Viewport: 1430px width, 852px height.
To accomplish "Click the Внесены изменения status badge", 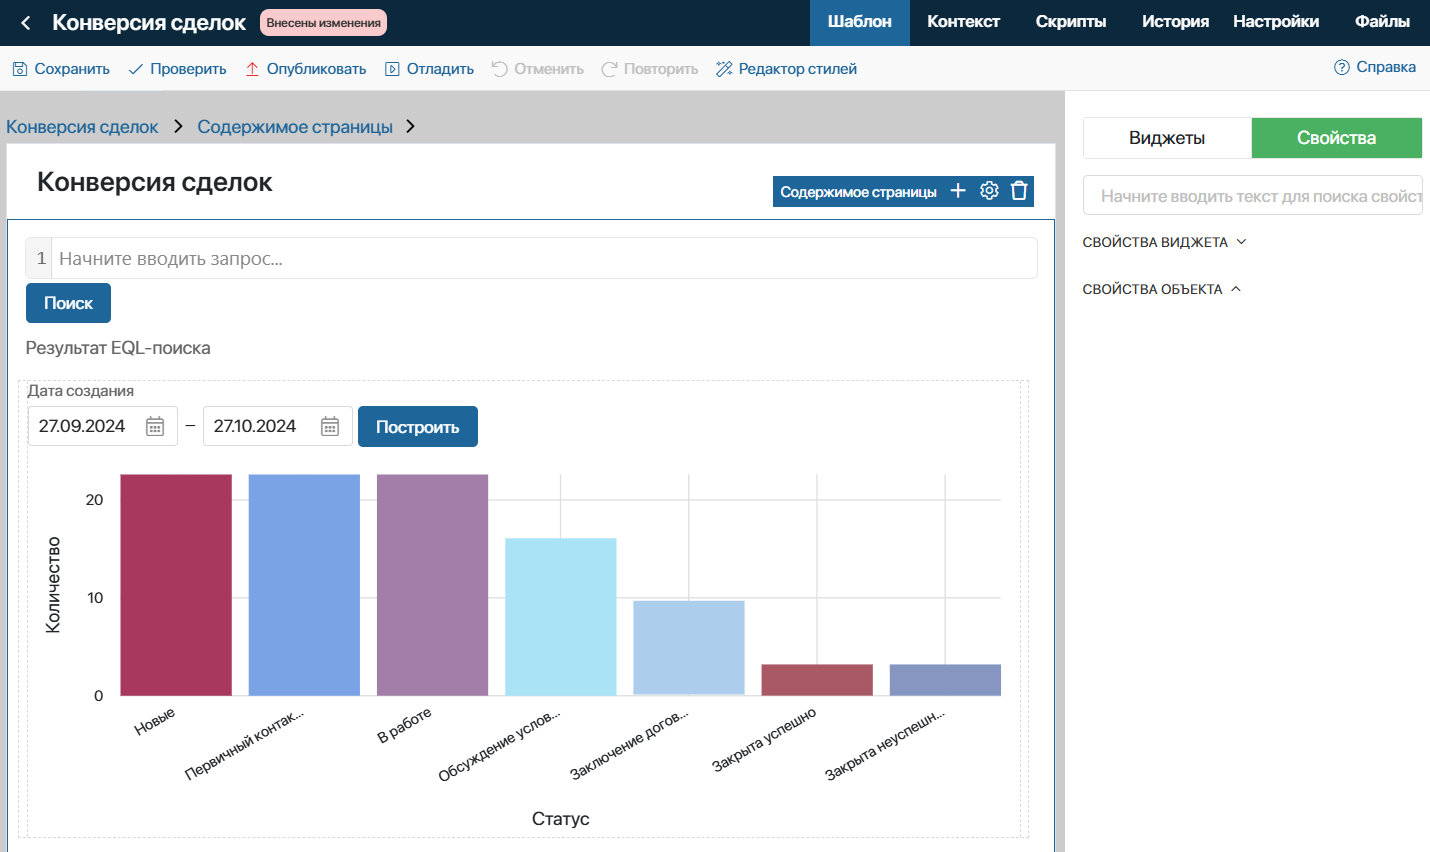I will pyautogui.click(x=324, y=23).
